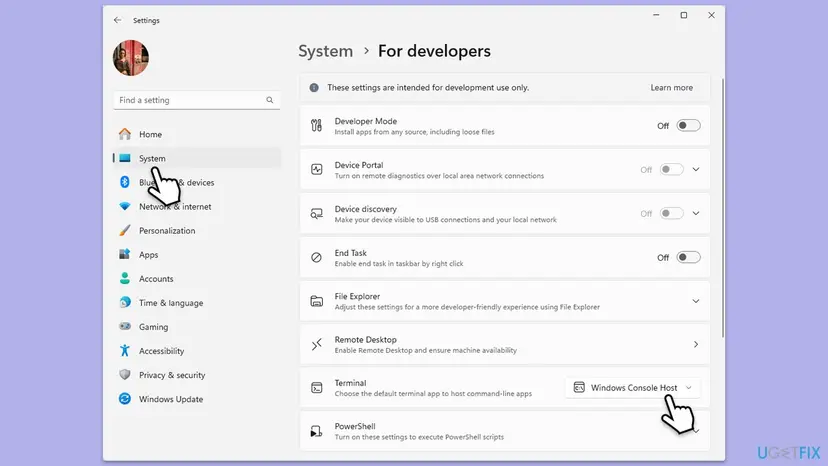Screen dimensions: 828x466
Task: Click the Windows Update sync icon
Action: tap(125, 399)
